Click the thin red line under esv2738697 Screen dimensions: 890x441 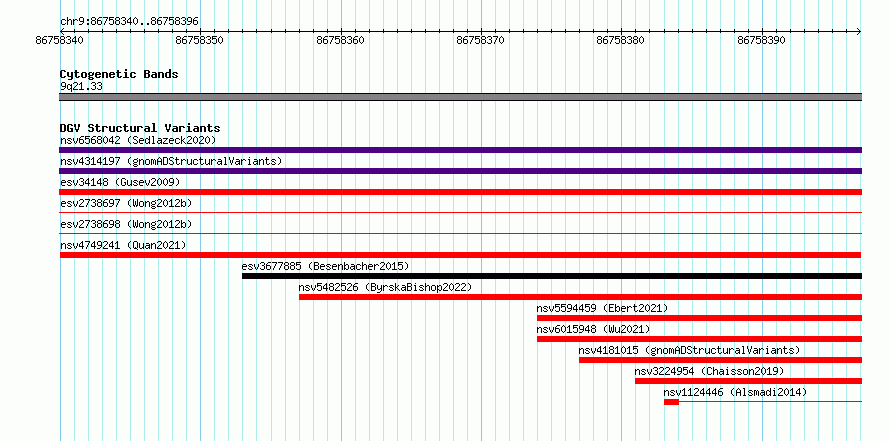[x=461, y=213]
